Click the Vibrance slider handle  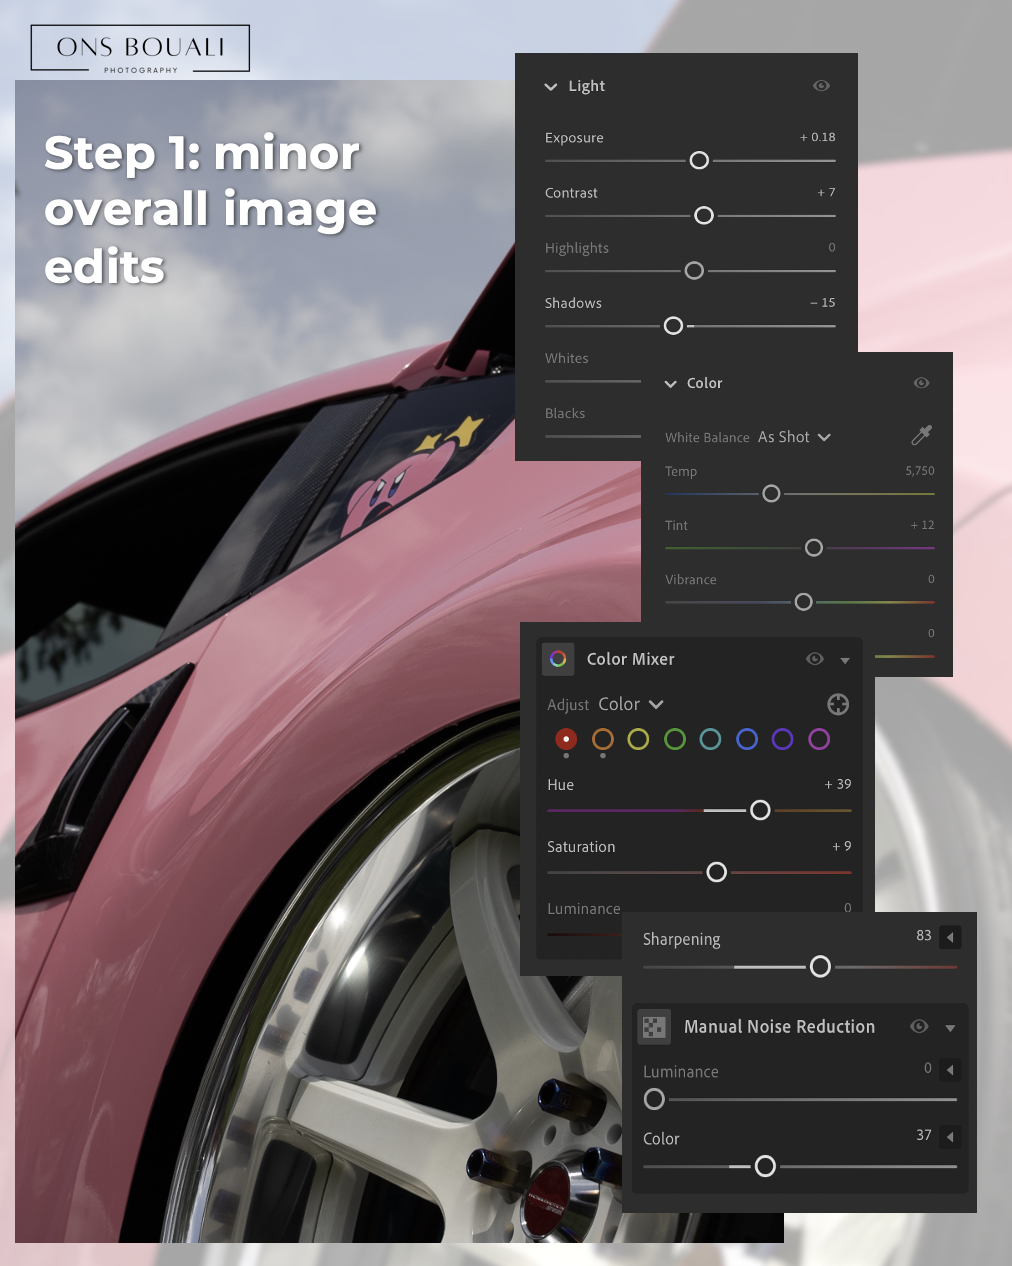coord(803,602)
